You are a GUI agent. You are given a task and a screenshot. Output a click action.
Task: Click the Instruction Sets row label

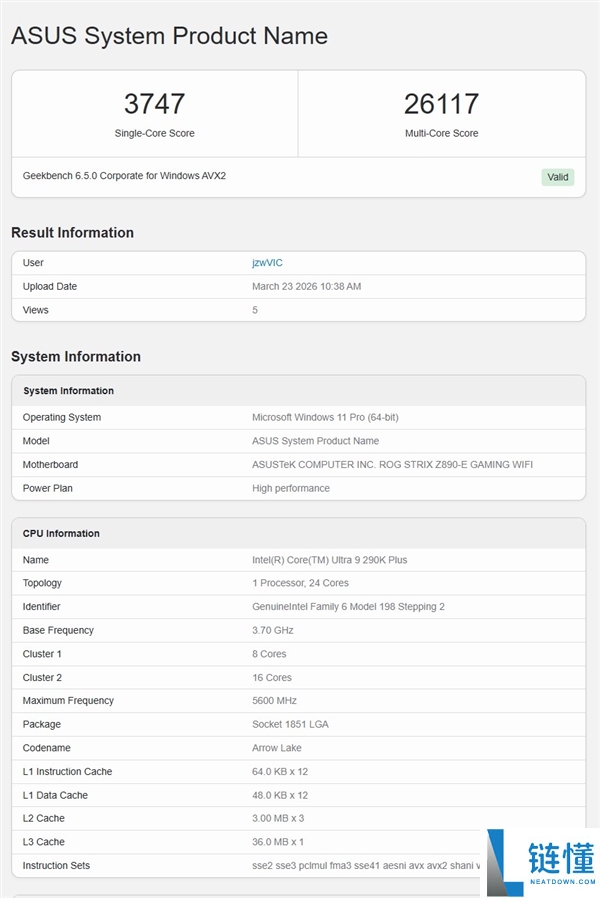coord(56,865)
